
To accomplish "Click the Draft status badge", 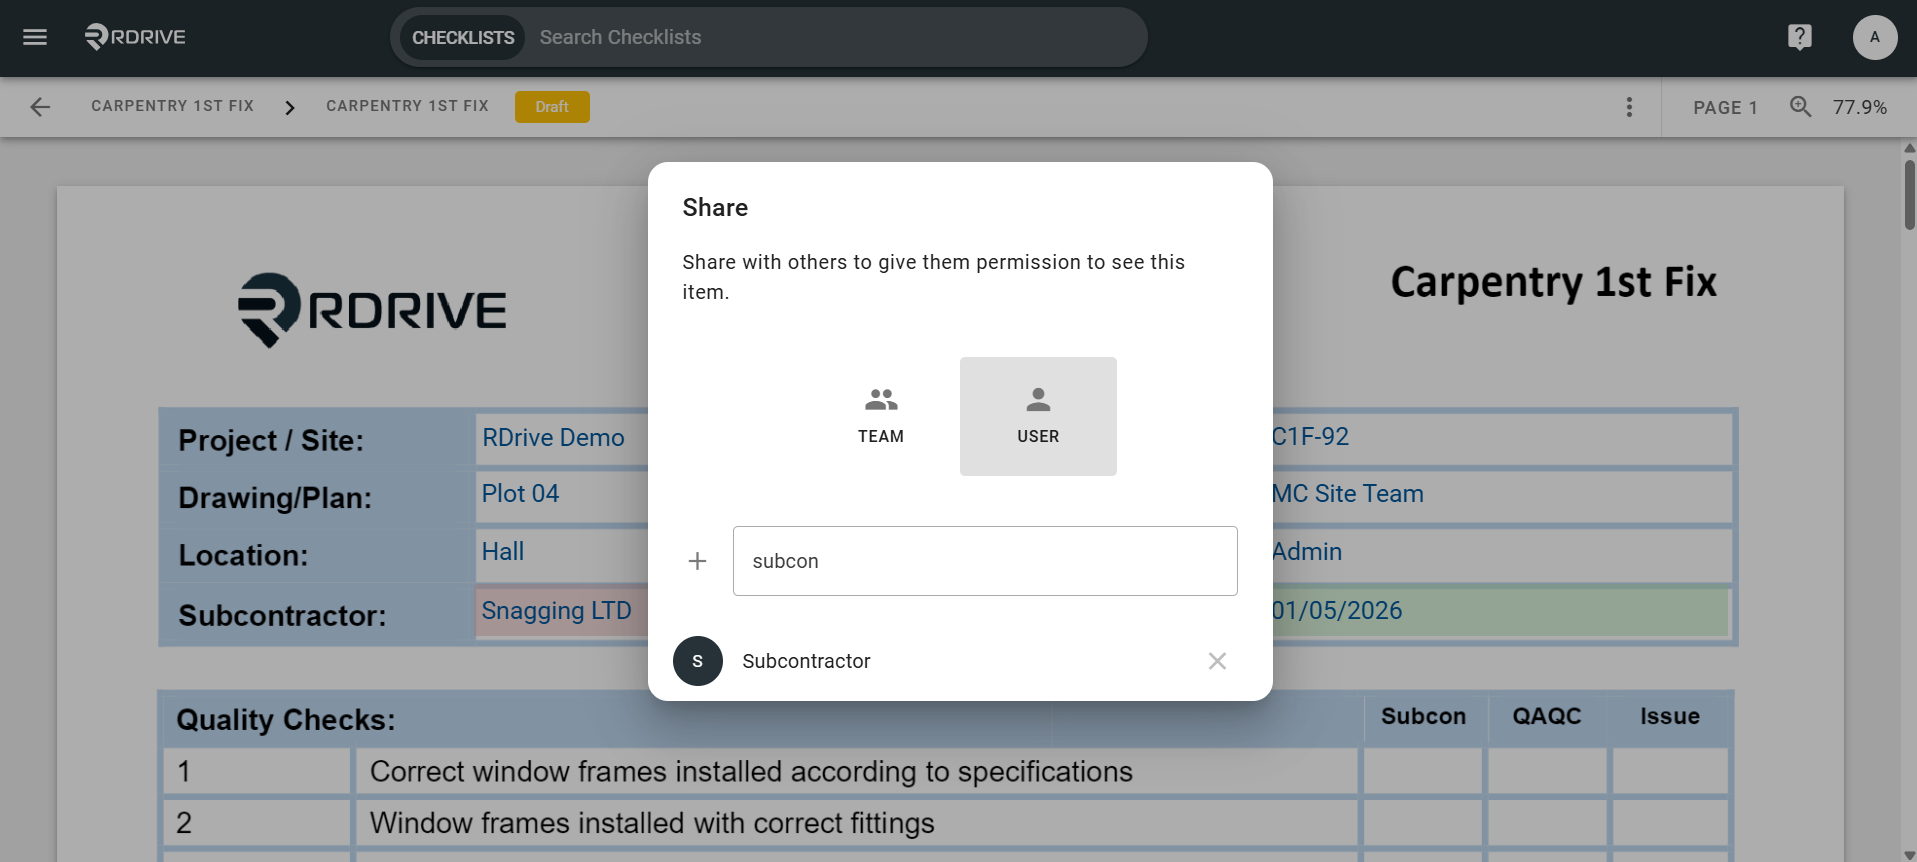I will click(552, 107).
